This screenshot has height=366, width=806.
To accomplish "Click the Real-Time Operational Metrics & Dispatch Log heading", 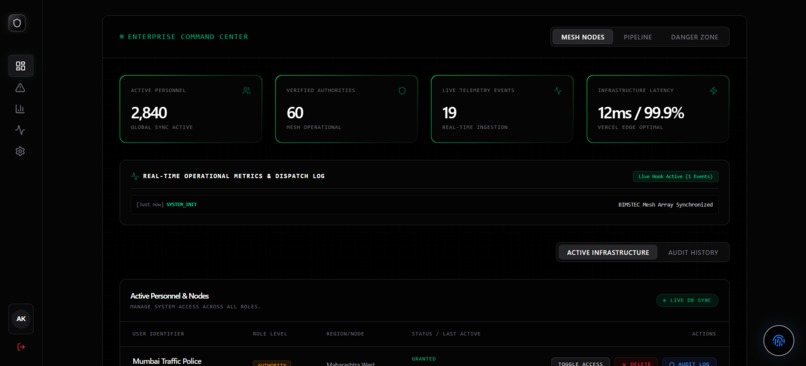I will pos(233,176).
